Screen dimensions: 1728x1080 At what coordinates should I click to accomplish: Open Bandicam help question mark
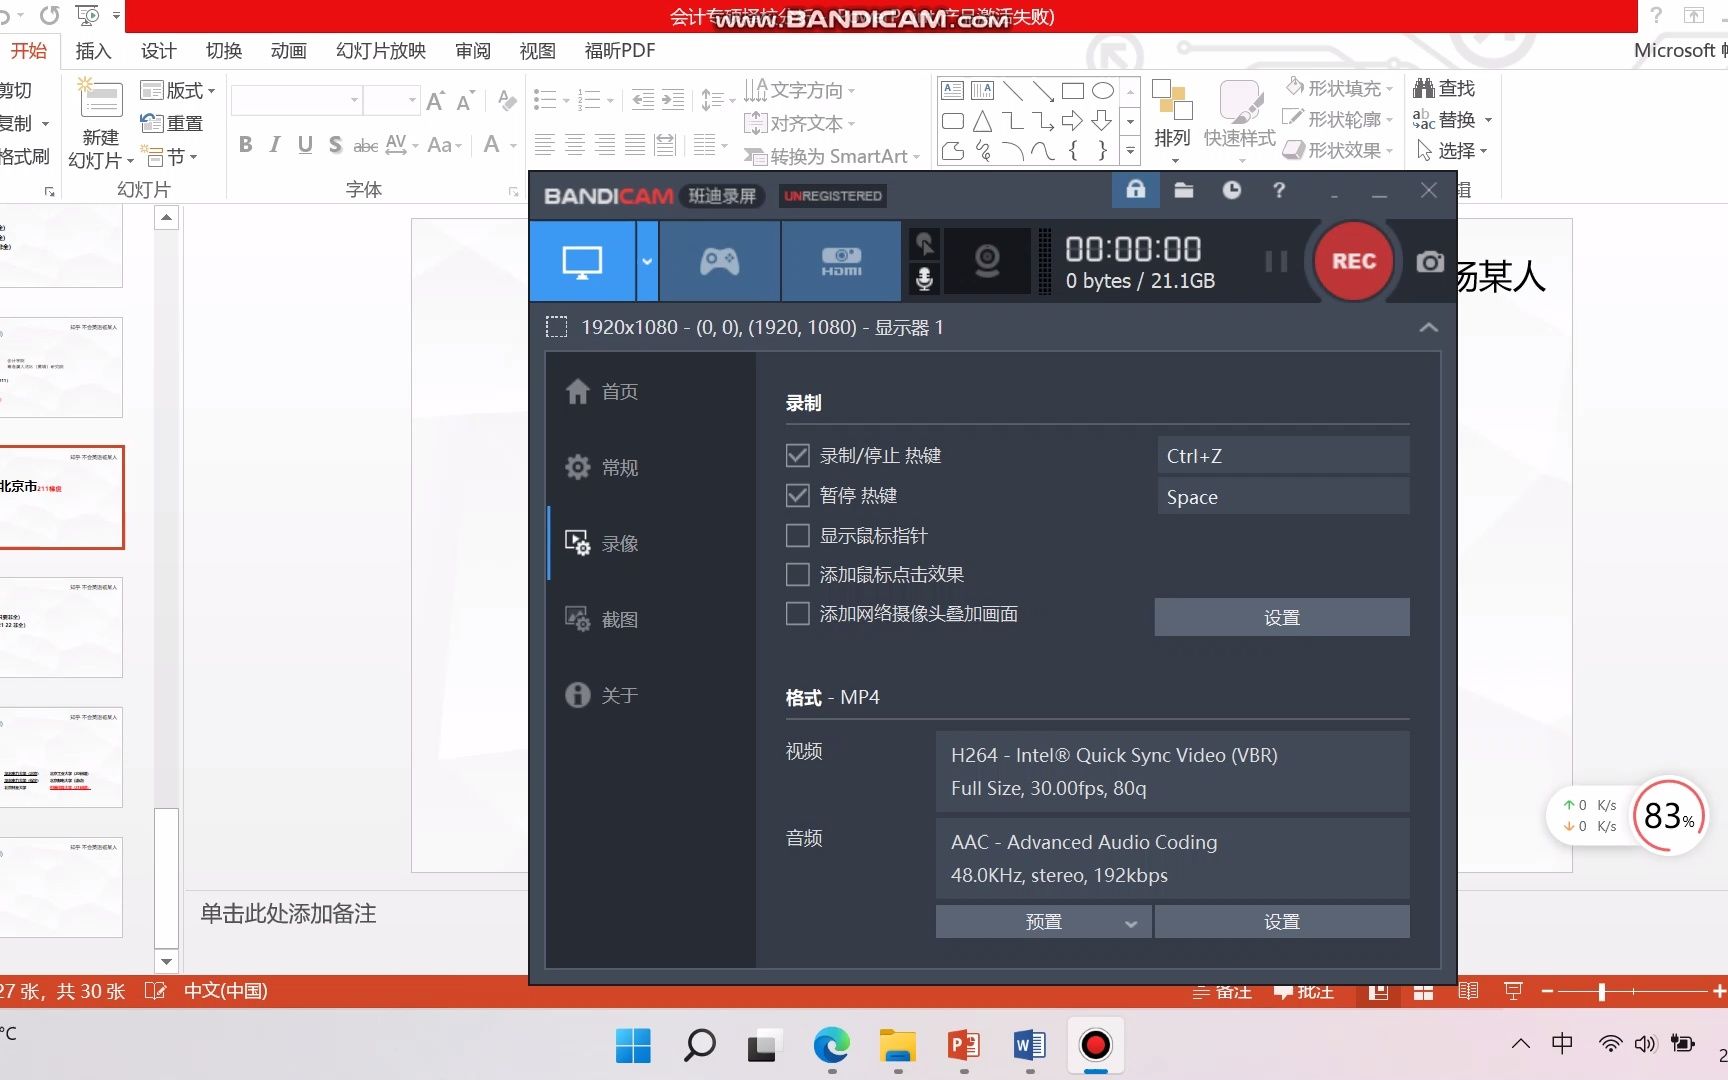[x=1279, y=190]
